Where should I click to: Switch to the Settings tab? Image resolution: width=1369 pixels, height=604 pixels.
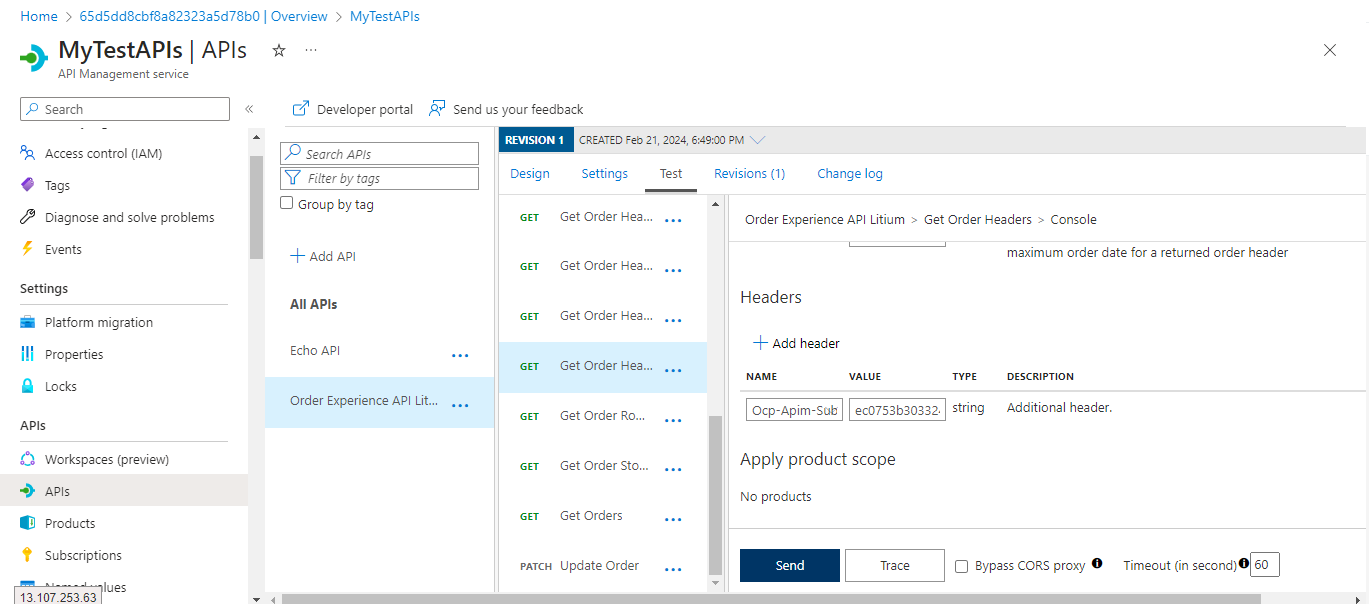coord(605,173)
